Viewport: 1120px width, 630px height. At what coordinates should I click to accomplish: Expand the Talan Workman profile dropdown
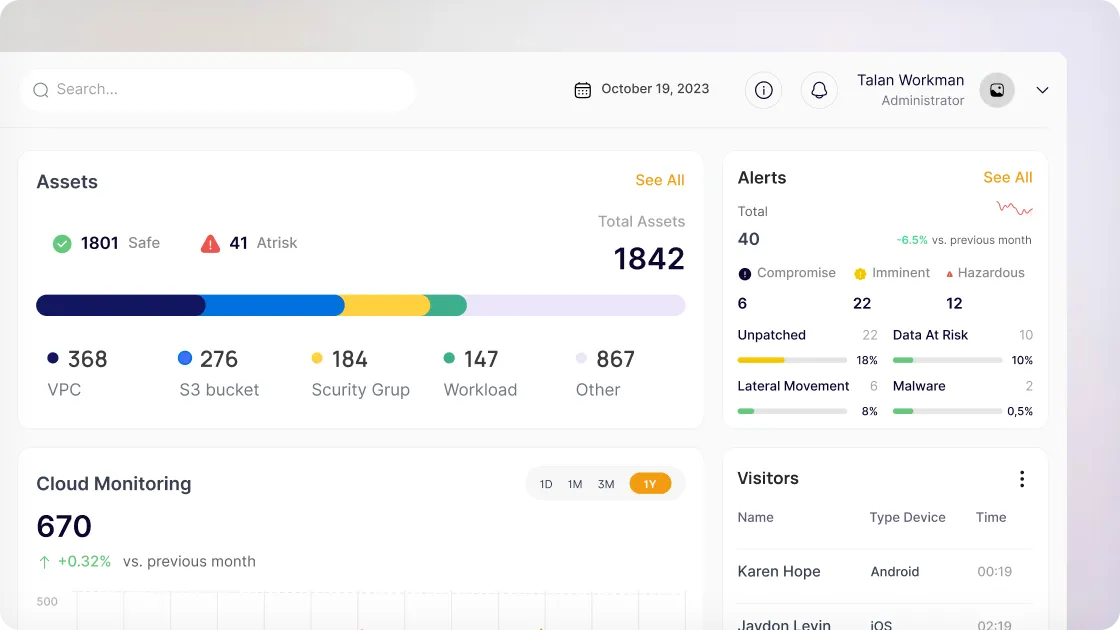(x=1042, y=90)
